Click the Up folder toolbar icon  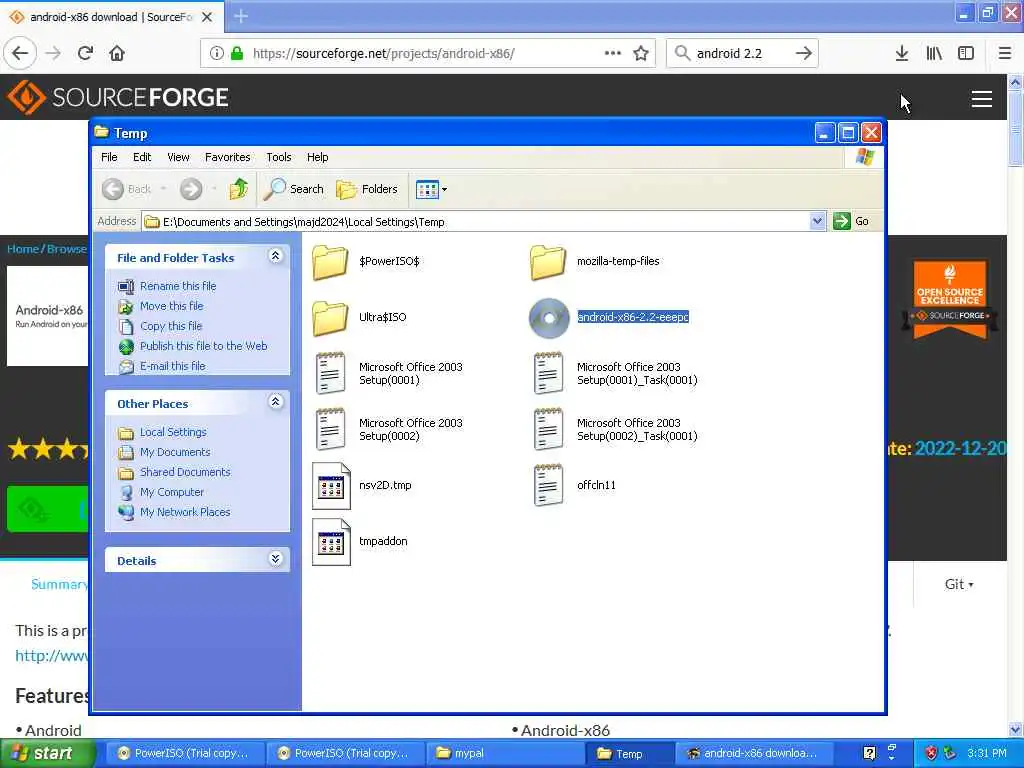pos(238,189)
